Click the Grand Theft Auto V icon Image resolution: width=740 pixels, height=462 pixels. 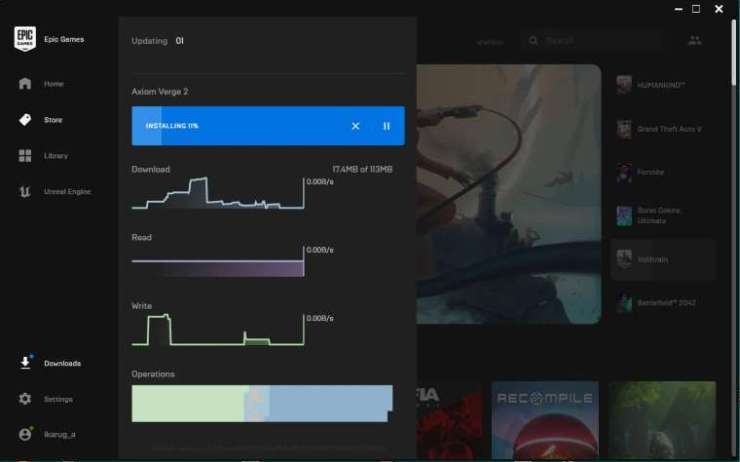[x=624, y=129]
